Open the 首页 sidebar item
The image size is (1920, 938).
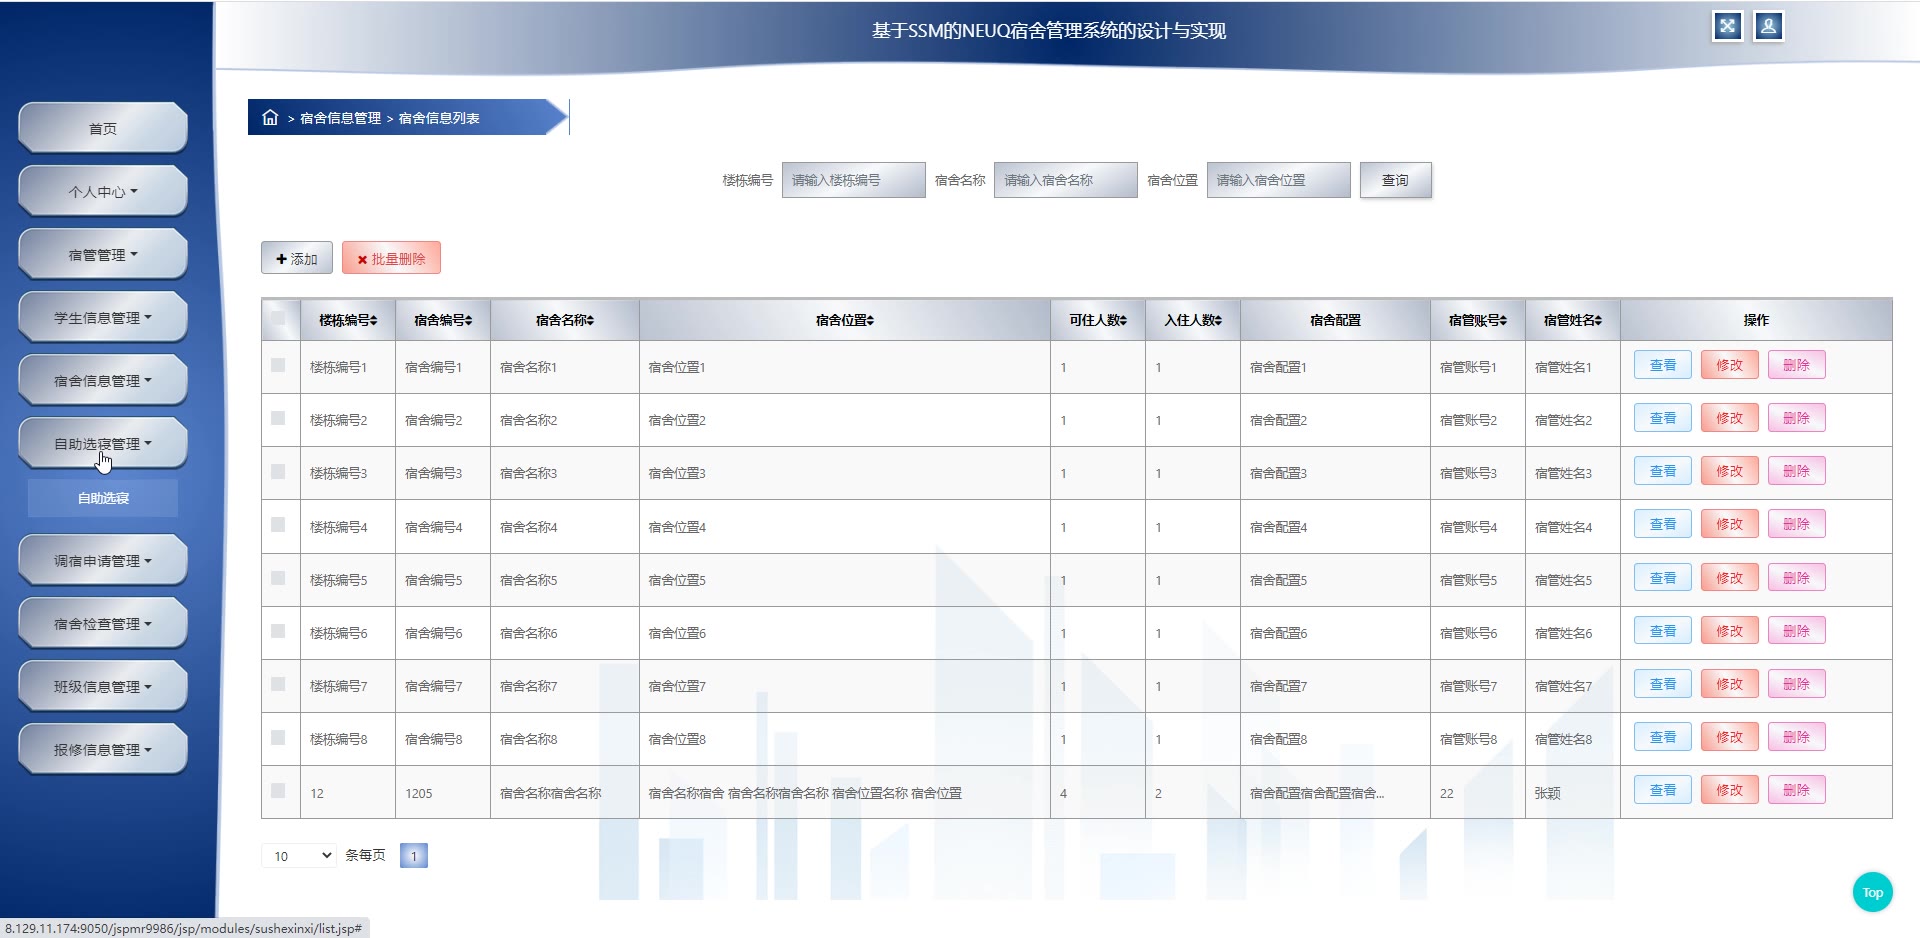(x=103, y=128)
